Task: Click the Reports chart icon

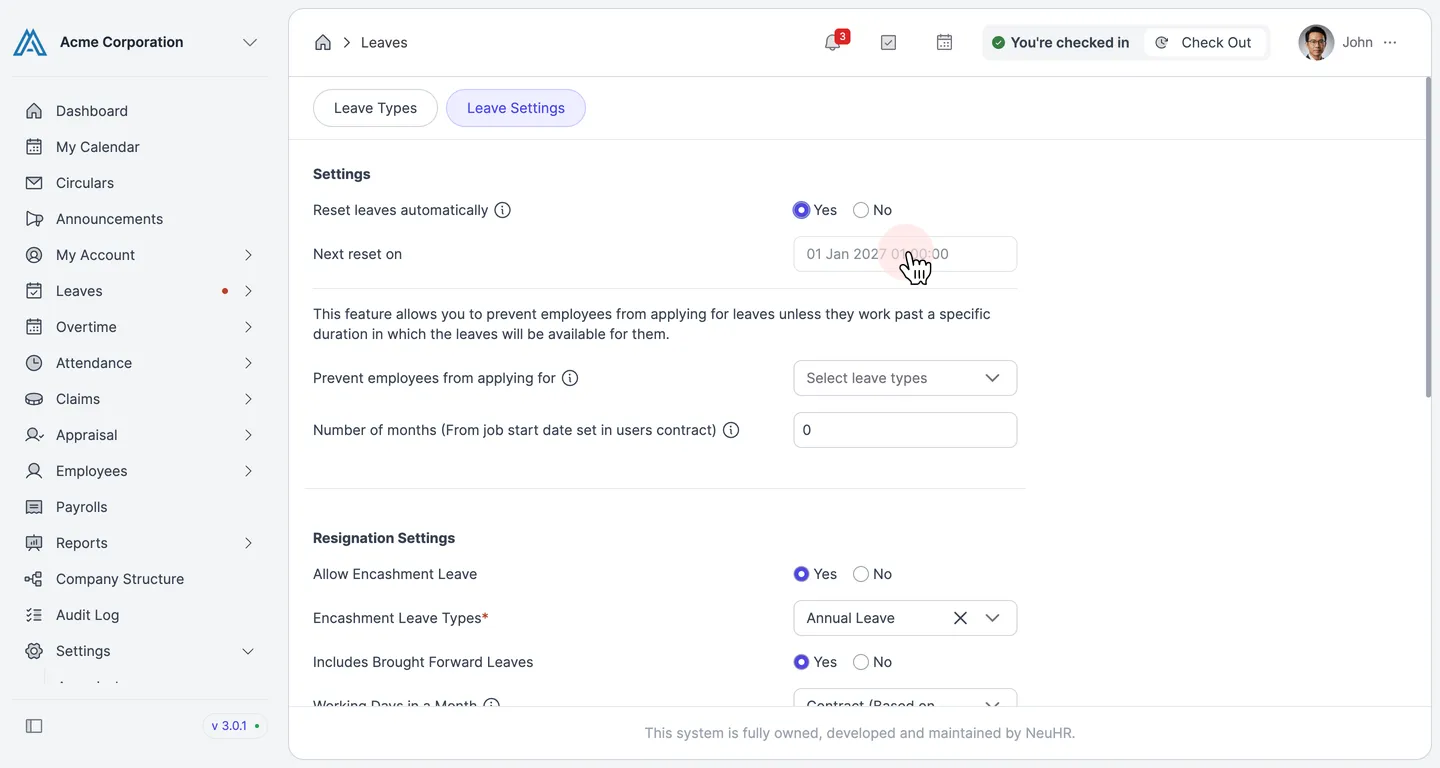Action: [x=34, y=543]
